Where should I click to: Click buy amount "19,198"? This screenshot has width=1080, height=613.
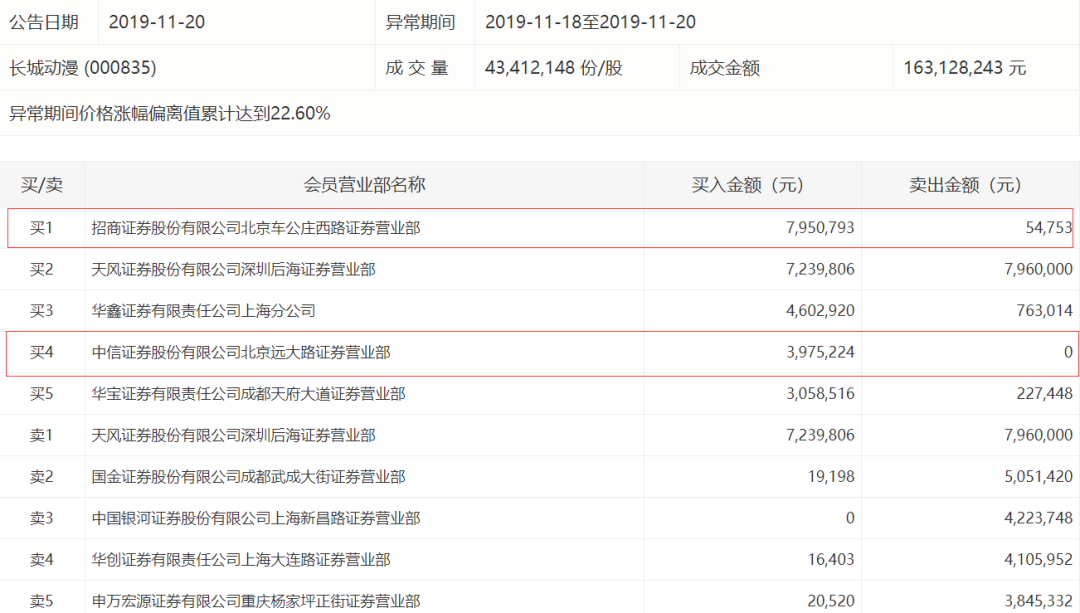(831, 477)
